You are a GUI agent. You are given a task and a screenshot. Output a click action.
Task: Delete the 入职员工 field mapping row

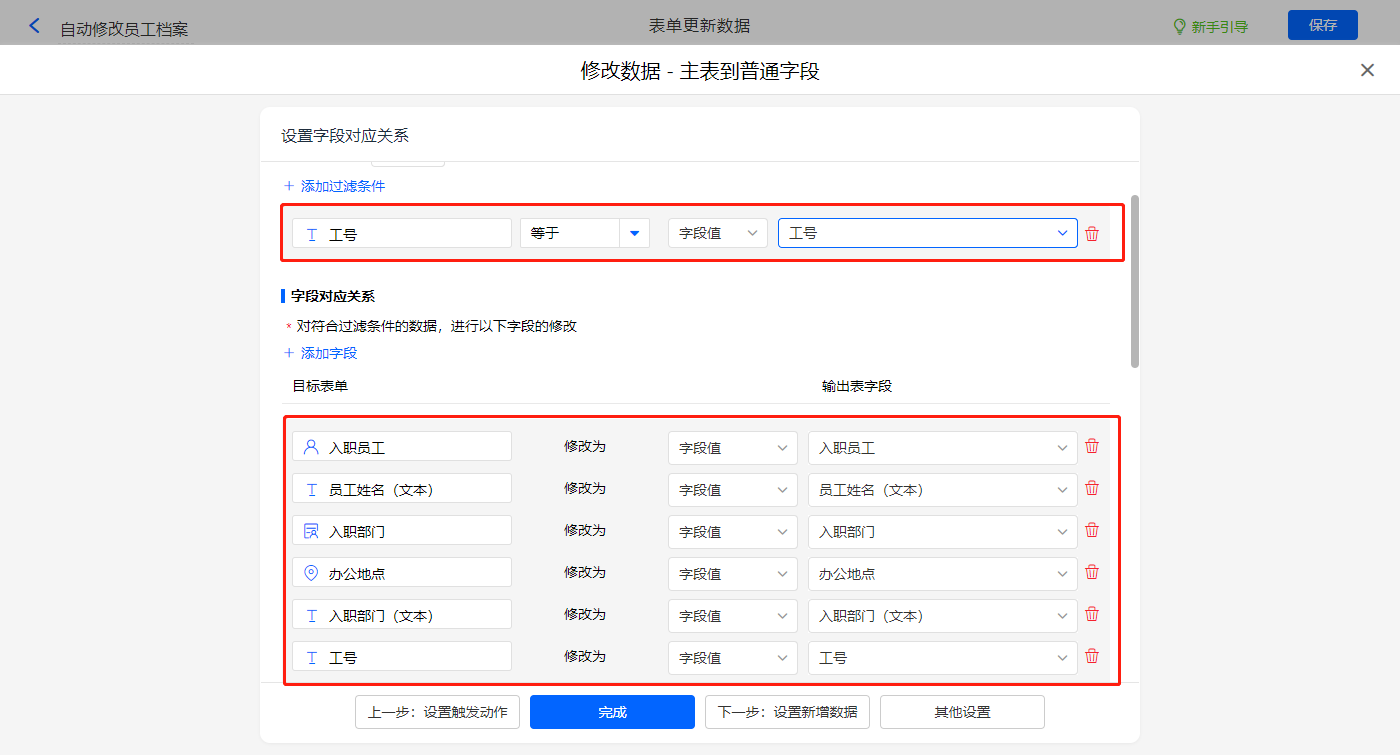click(1092, 447)
